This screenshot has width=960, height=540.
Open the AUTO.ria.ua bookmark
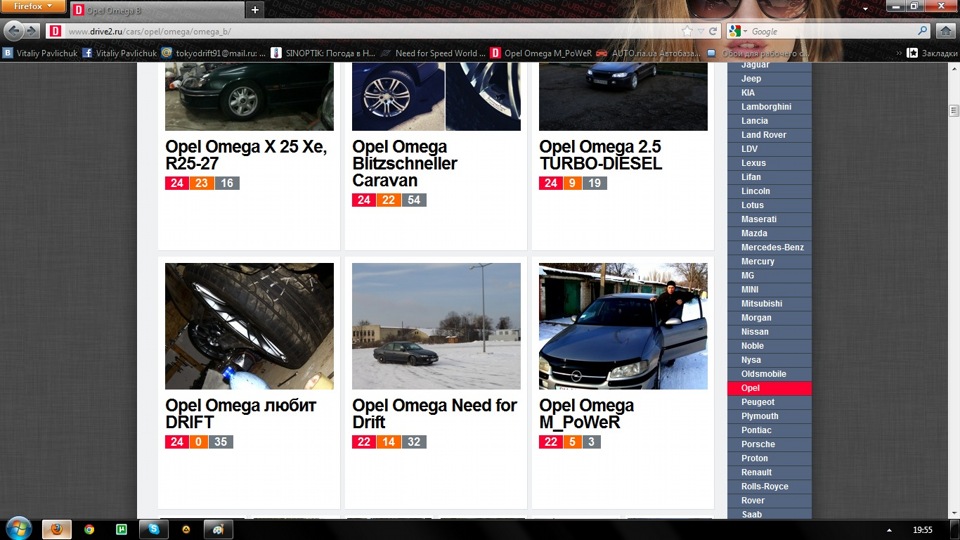649,53
